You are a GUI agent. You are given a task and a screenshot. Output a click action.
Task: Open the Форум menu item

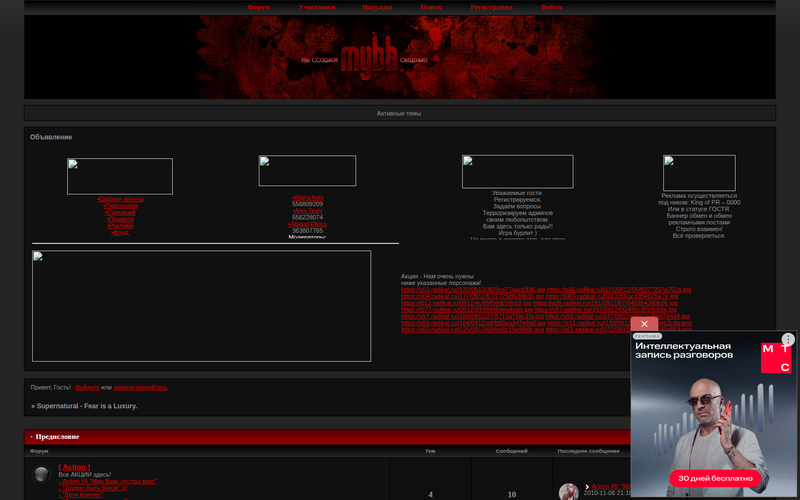pyautogui.click(x=259, y=7)
